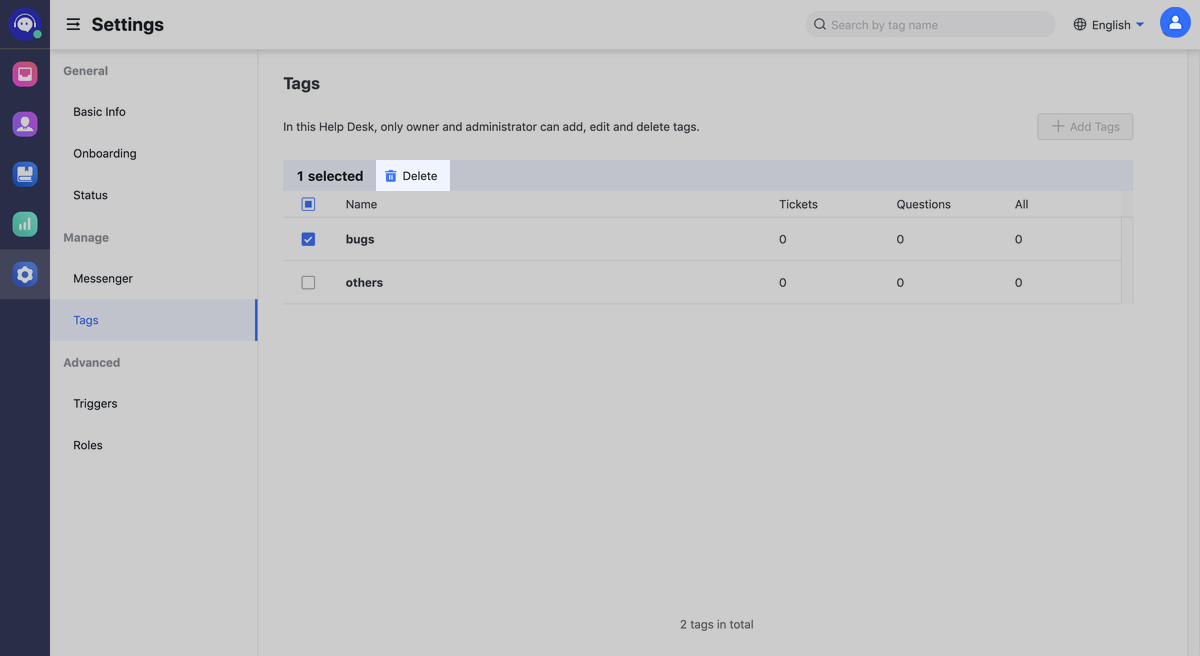Click the Questions column header
This screenshot has width=1200, height=656.
click(x=923, y=204)
